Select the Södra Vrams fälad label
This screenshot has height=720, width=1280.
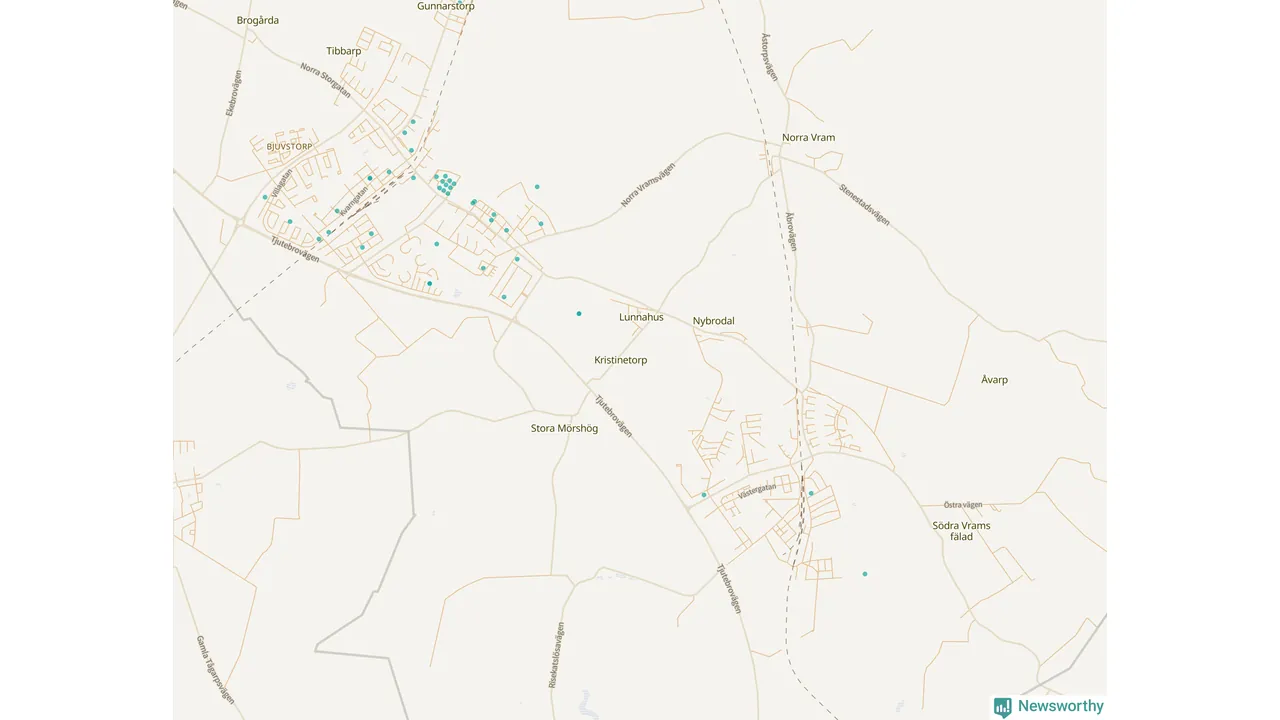click(961, 531)
